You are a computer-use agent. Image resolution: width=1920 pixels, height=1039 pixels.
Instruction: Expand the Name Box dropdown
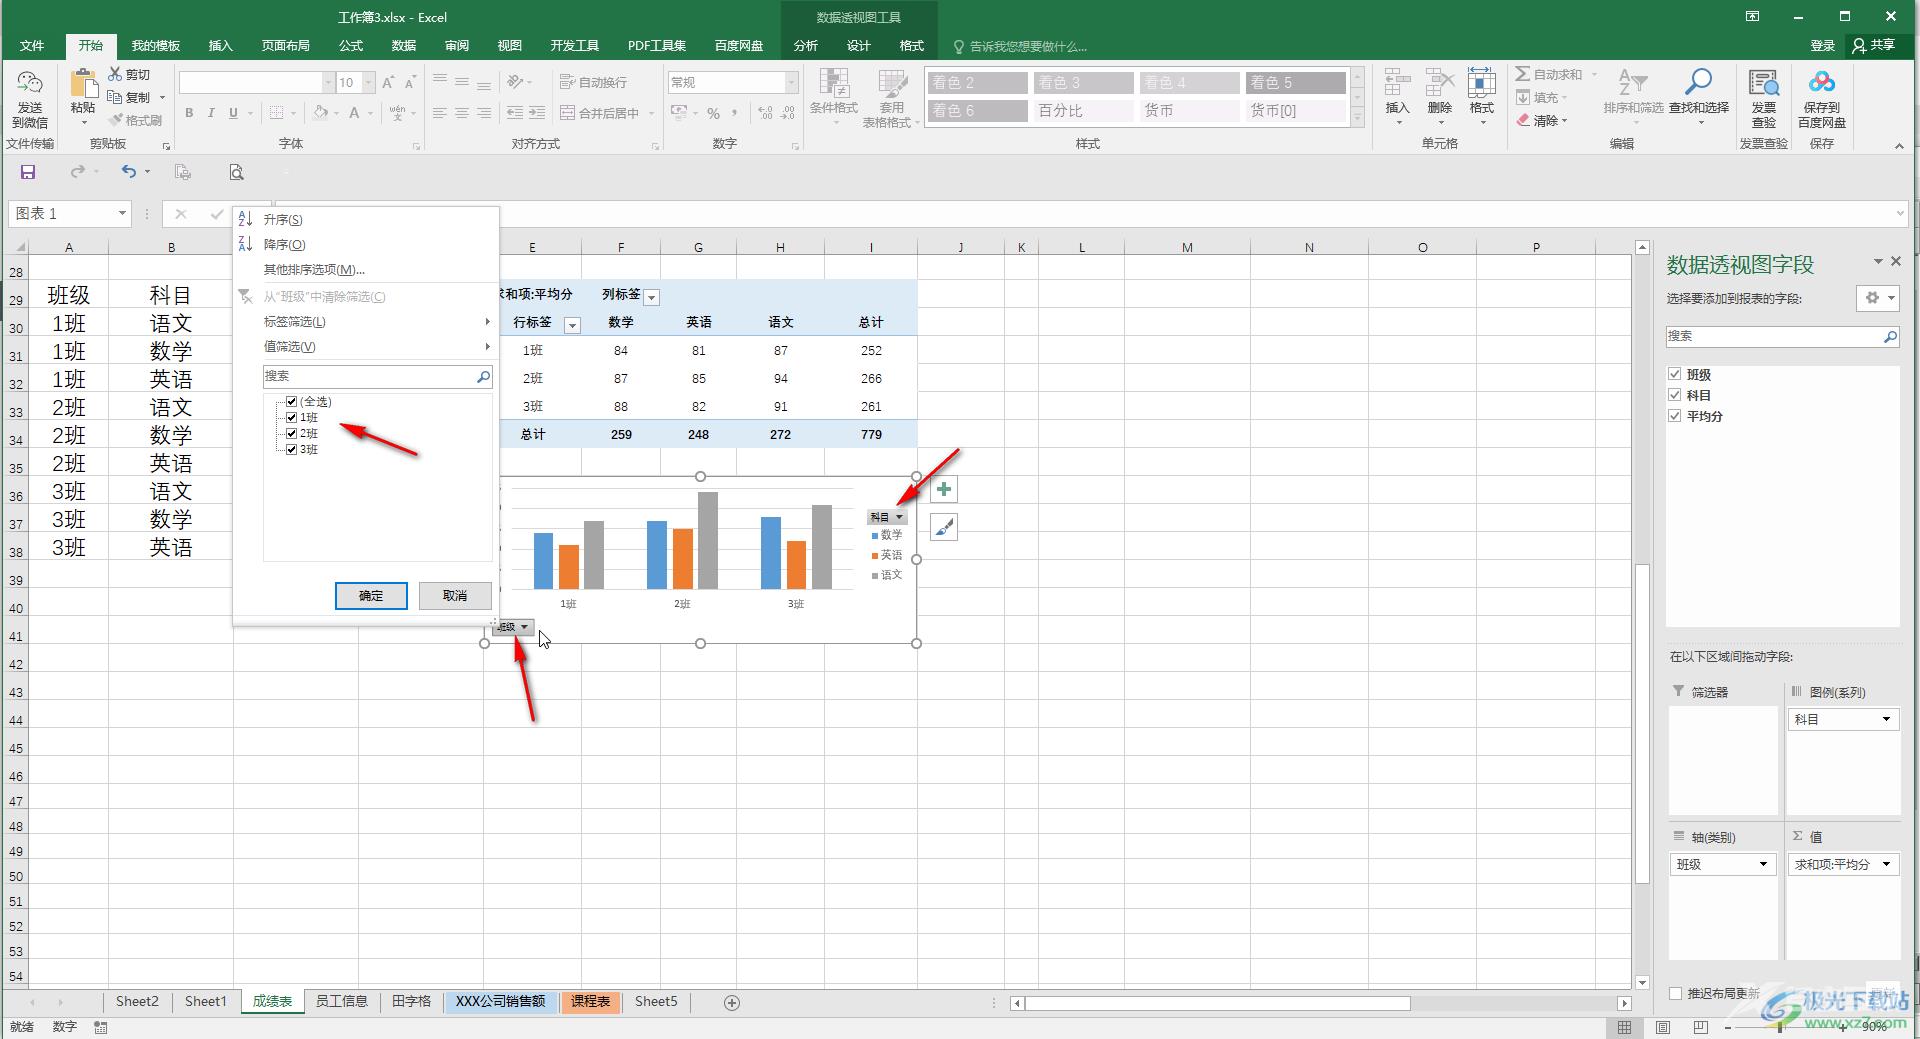122,213
